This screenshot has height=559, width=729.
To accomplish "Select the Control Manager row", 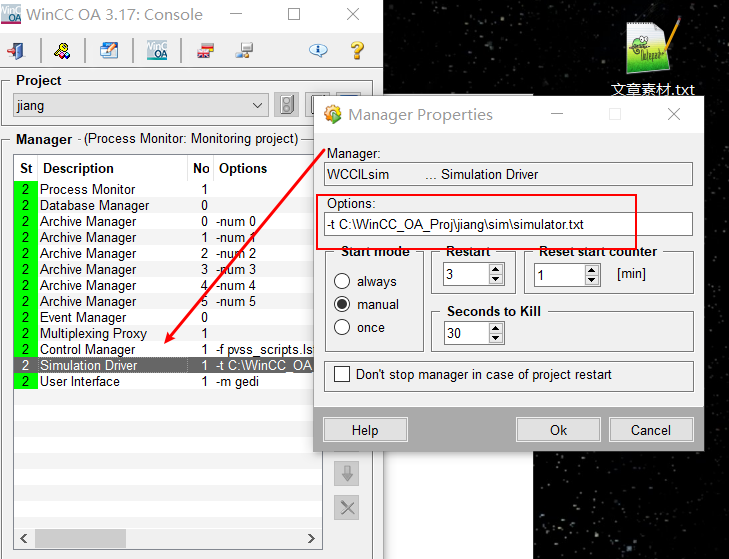I will click(x=164, y=349).
